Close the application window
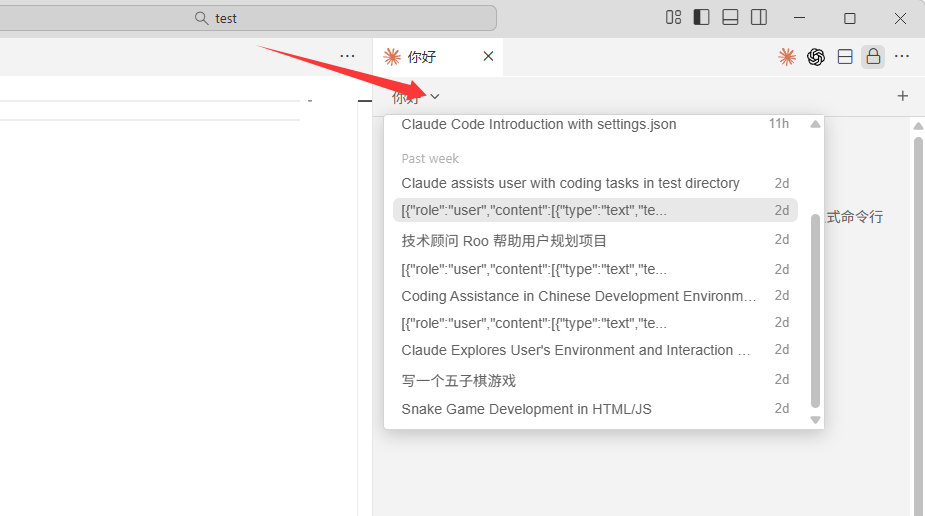925x516 pixels. [900, 18]
